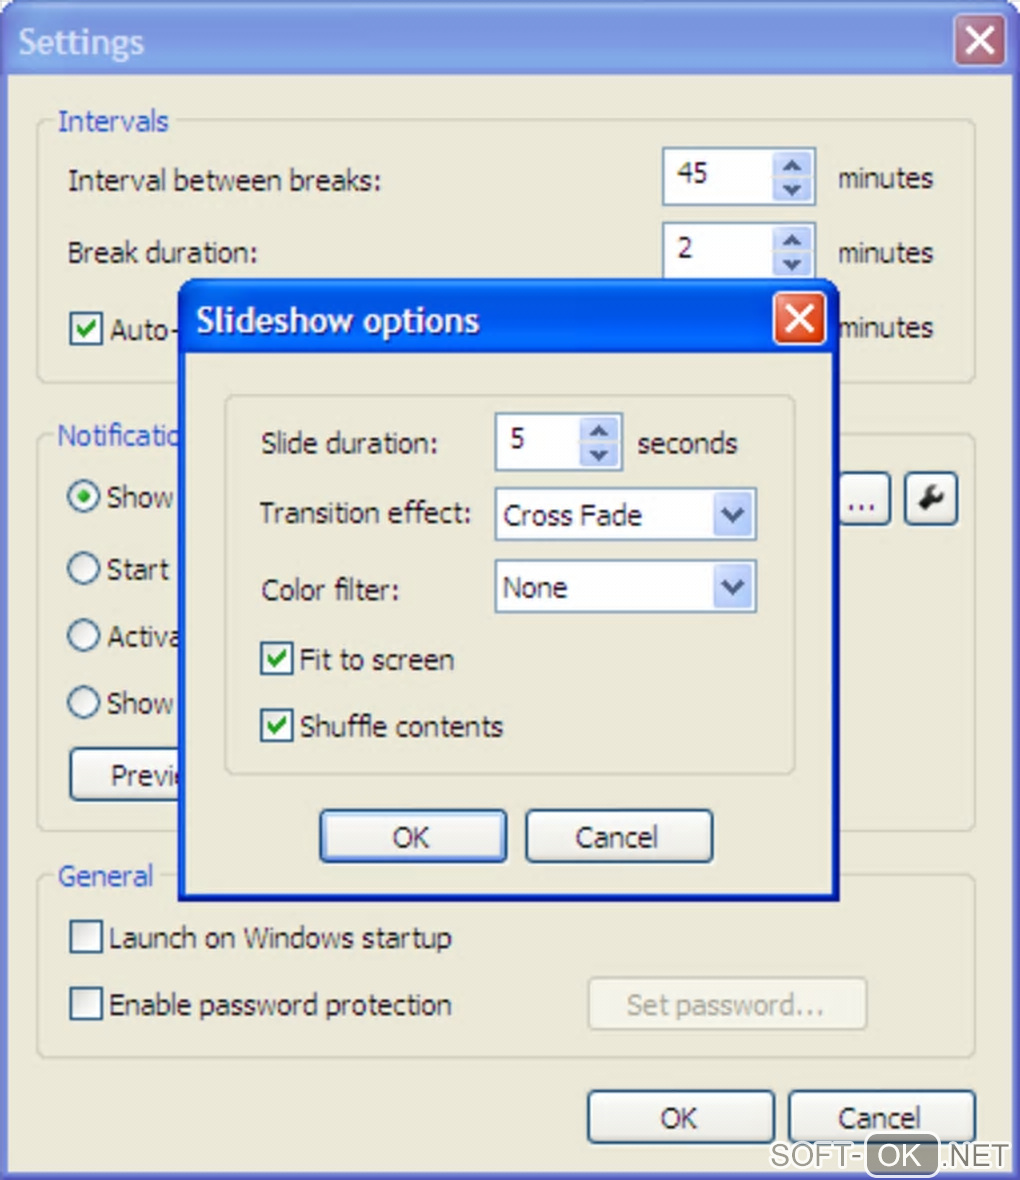This screenshot has height=1180, width=1020.
Task: Click the browse ellipsis button
Action: pyautogui.click(x=862, y=499)
